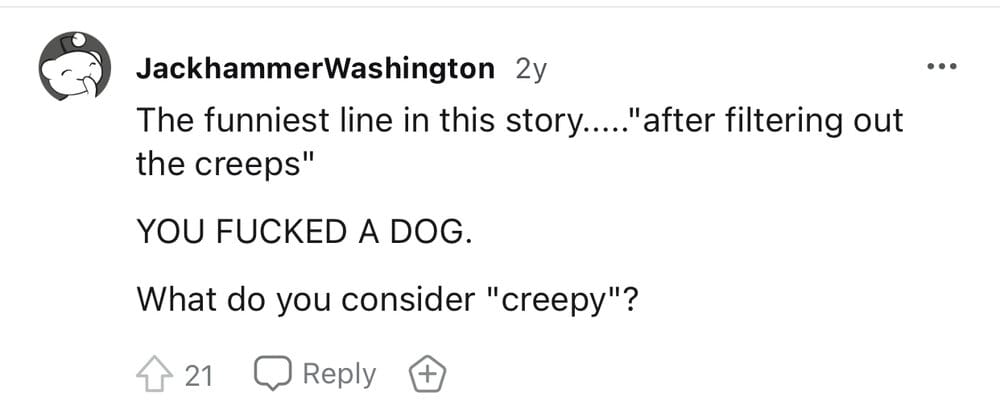Click the all-caps sentence in the comment
1000x410 pixels.
click(x=304, y=234)
